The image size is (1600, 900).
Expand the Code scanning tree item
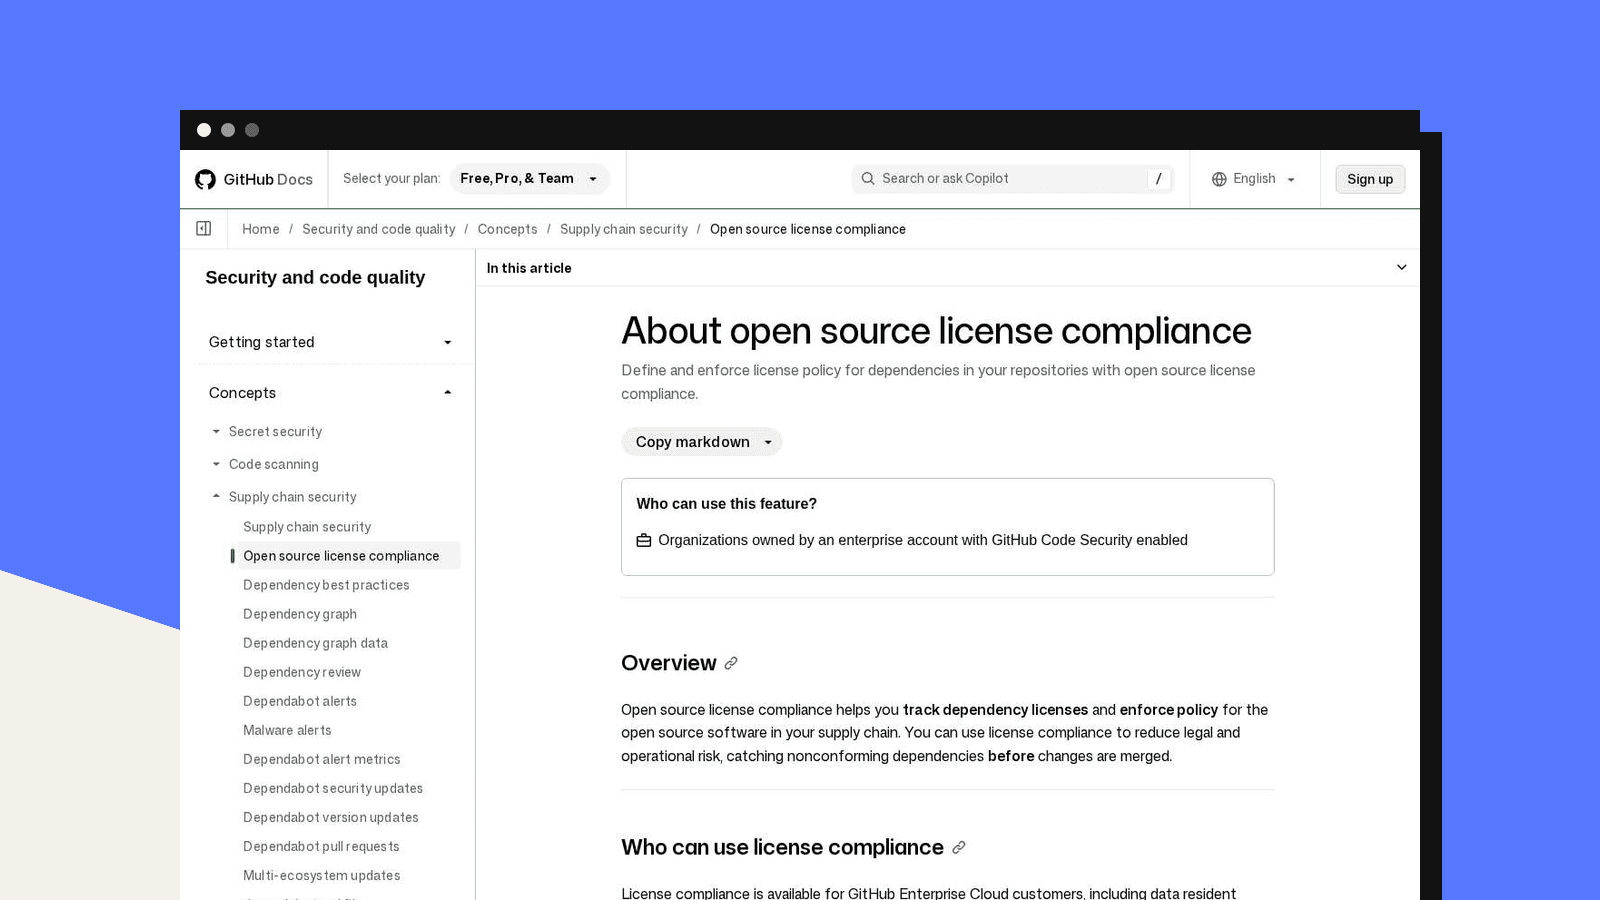click(216, 464)
